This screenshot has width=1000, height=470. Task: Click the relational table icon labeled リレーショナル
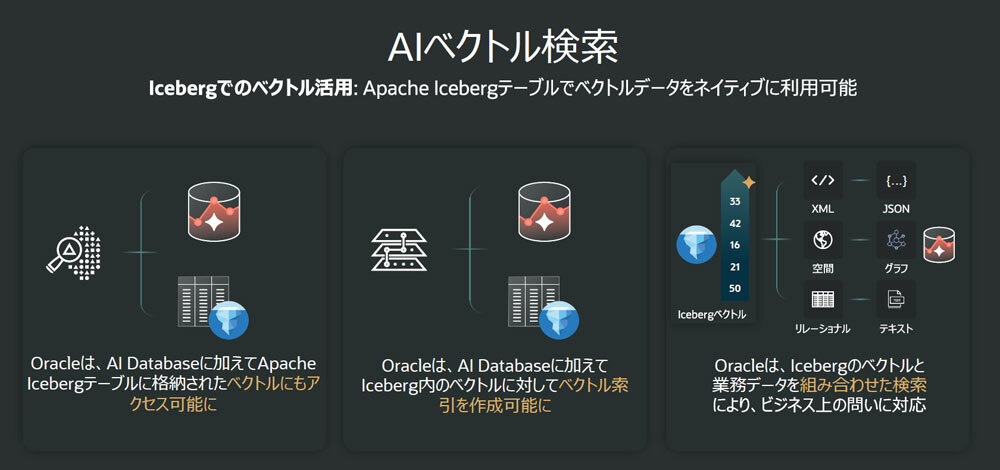pos(823,299)
